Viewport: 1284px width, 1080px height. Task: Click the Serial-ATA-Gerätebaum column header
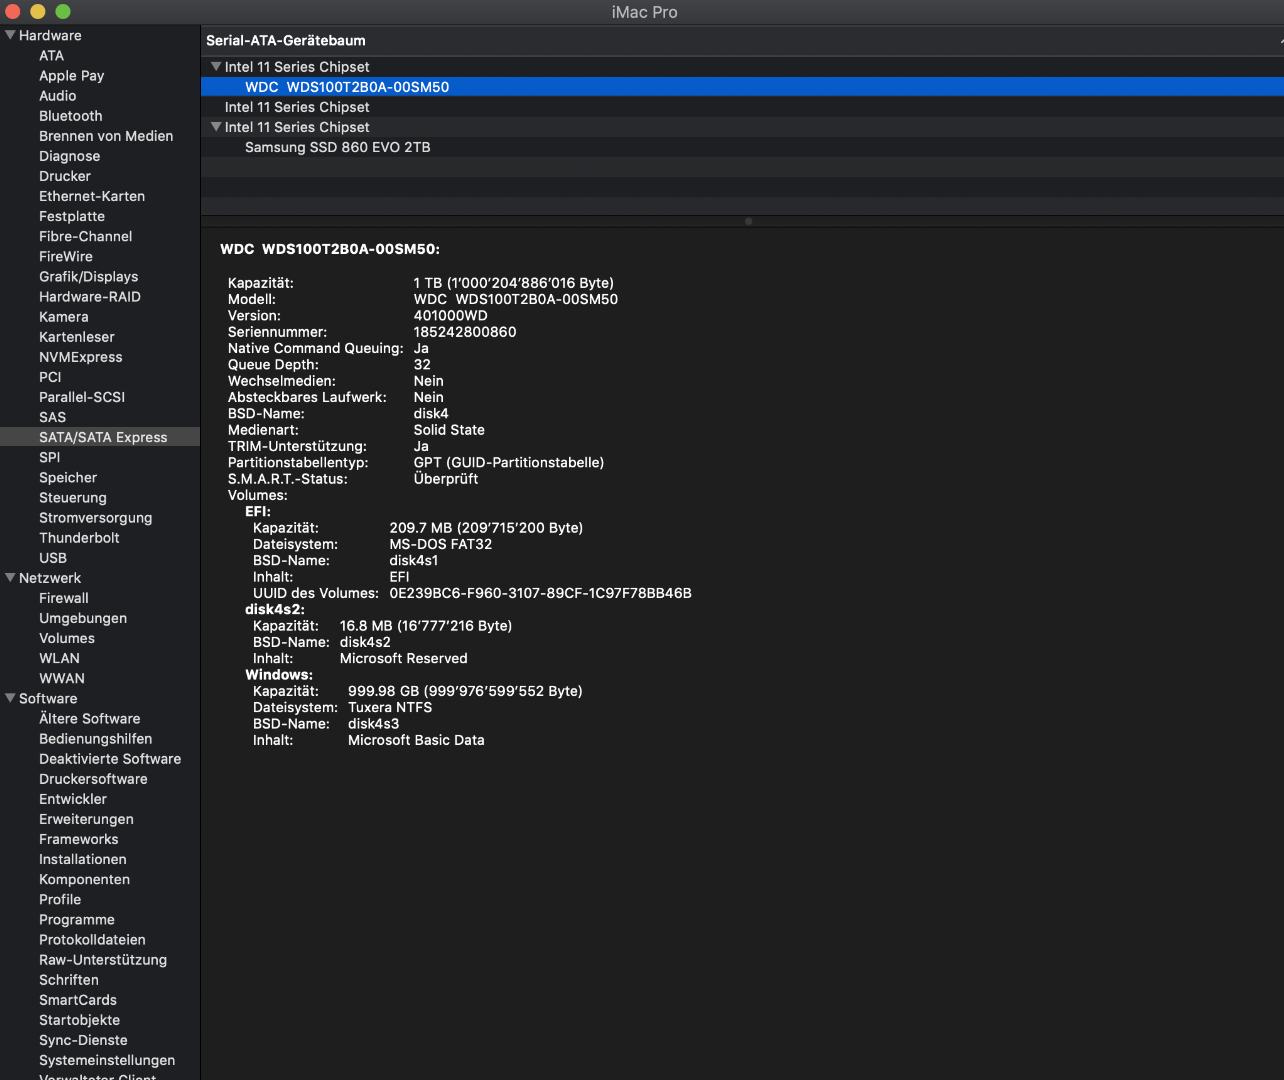(x=286, y=41)
